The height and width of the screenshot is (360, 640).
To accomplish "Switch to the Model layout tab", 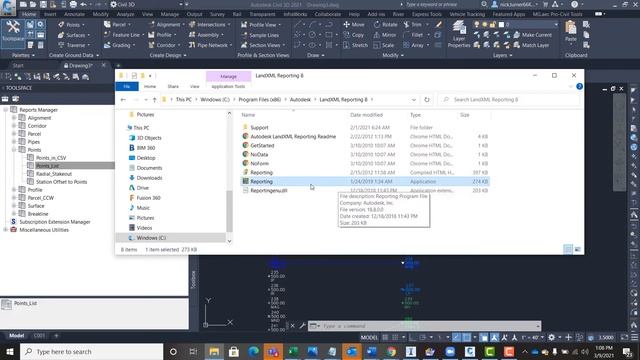I will [17, 336].
